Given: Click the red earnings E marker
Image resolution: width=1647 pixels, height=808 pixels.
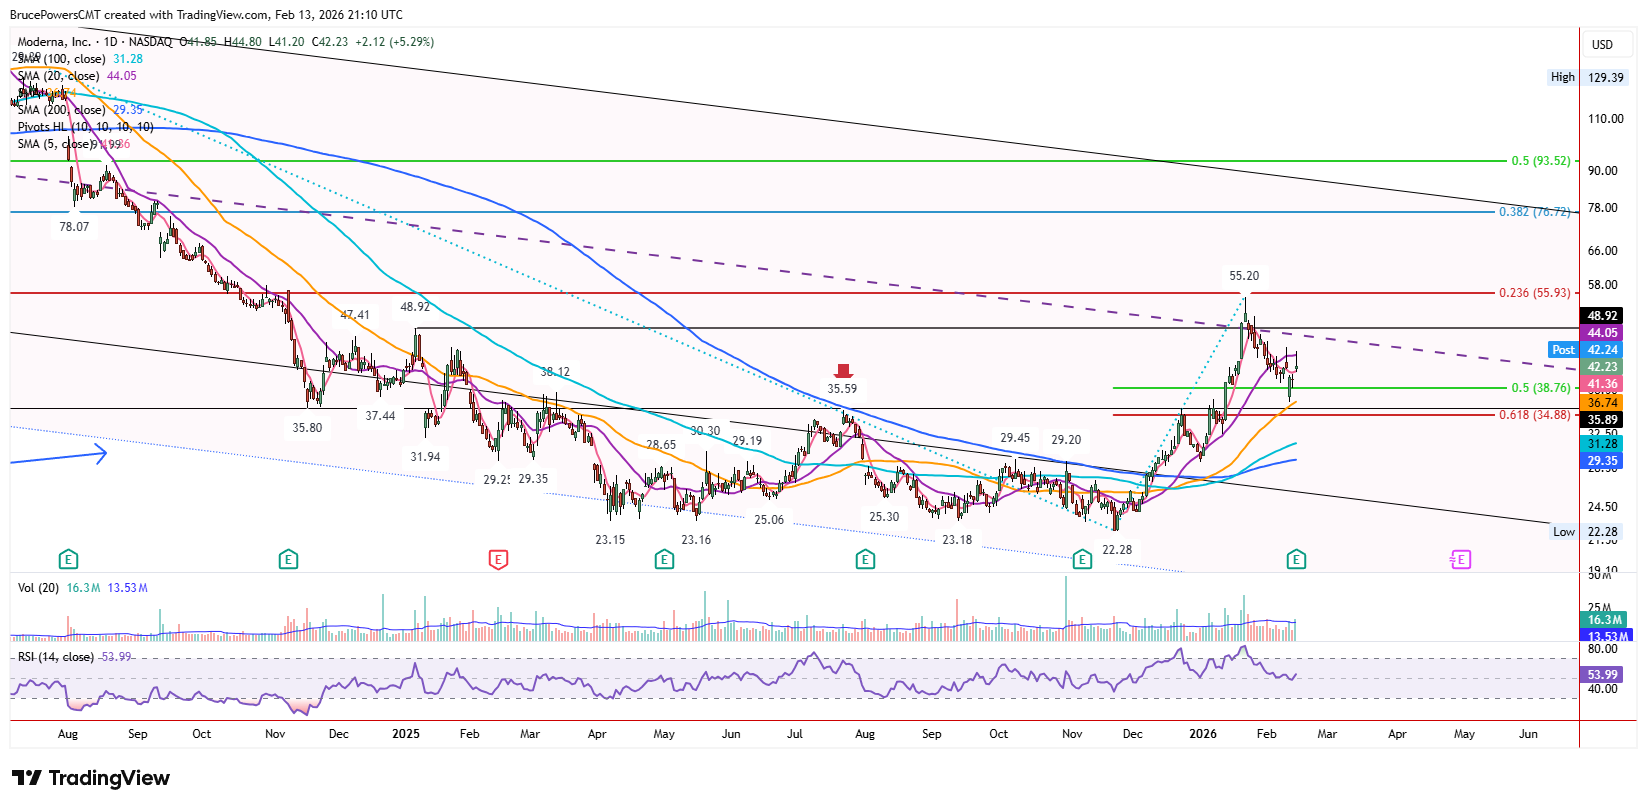Looking at the screenshot, I should [x=498, y=559].
